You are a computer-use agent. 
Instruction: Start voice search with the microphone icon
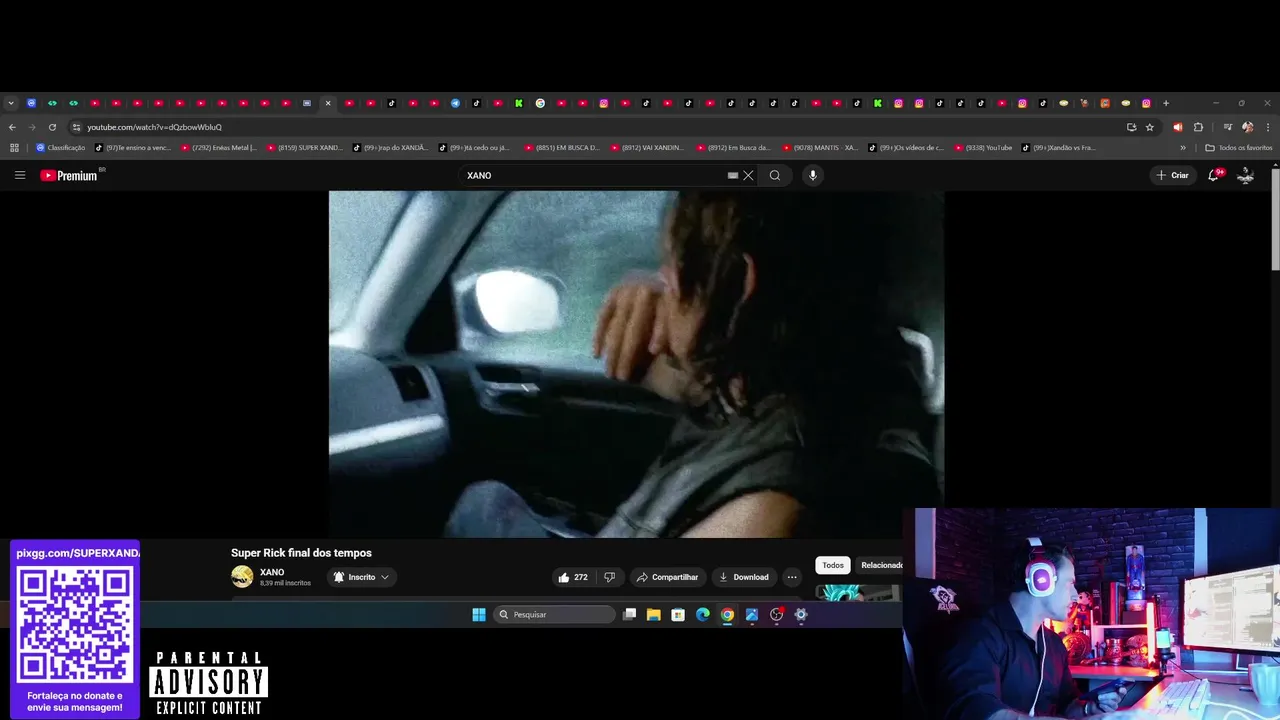point(813,175)
